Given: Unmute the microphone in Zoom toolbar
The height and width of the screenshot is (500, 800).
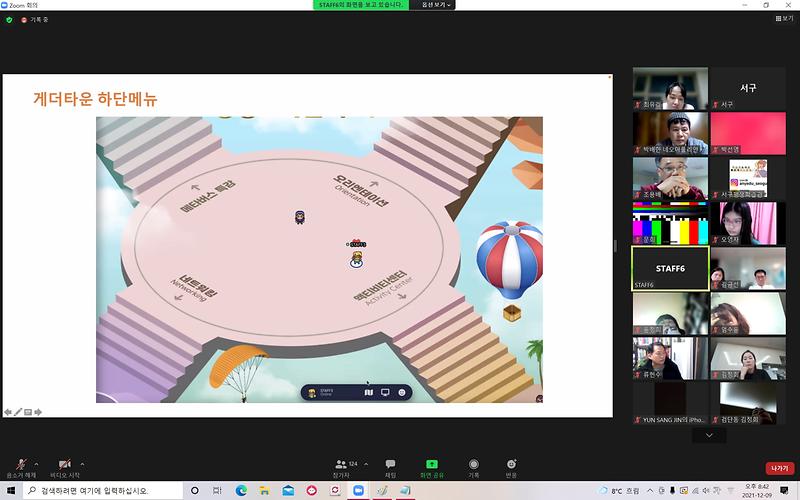Looking at the screenshot, I should [x=16, y=465].
